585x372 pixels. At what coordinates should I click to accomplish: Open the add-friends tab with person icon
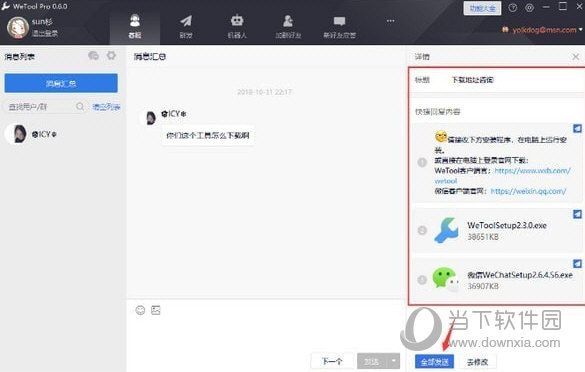(288, 26)
